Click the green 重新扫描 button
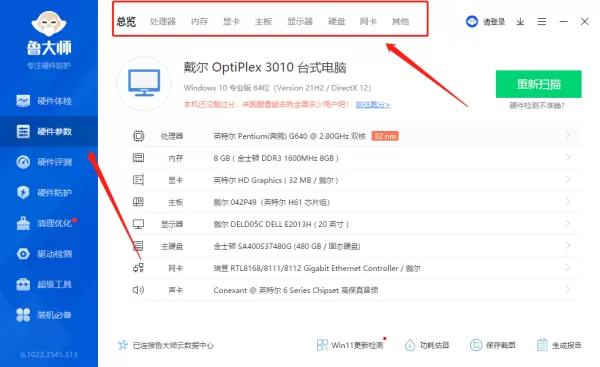 (538, 84)
